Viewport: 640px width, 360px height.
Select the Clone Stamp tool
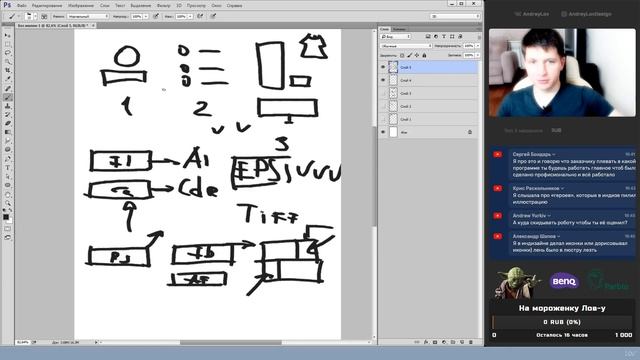coord(7,106)
